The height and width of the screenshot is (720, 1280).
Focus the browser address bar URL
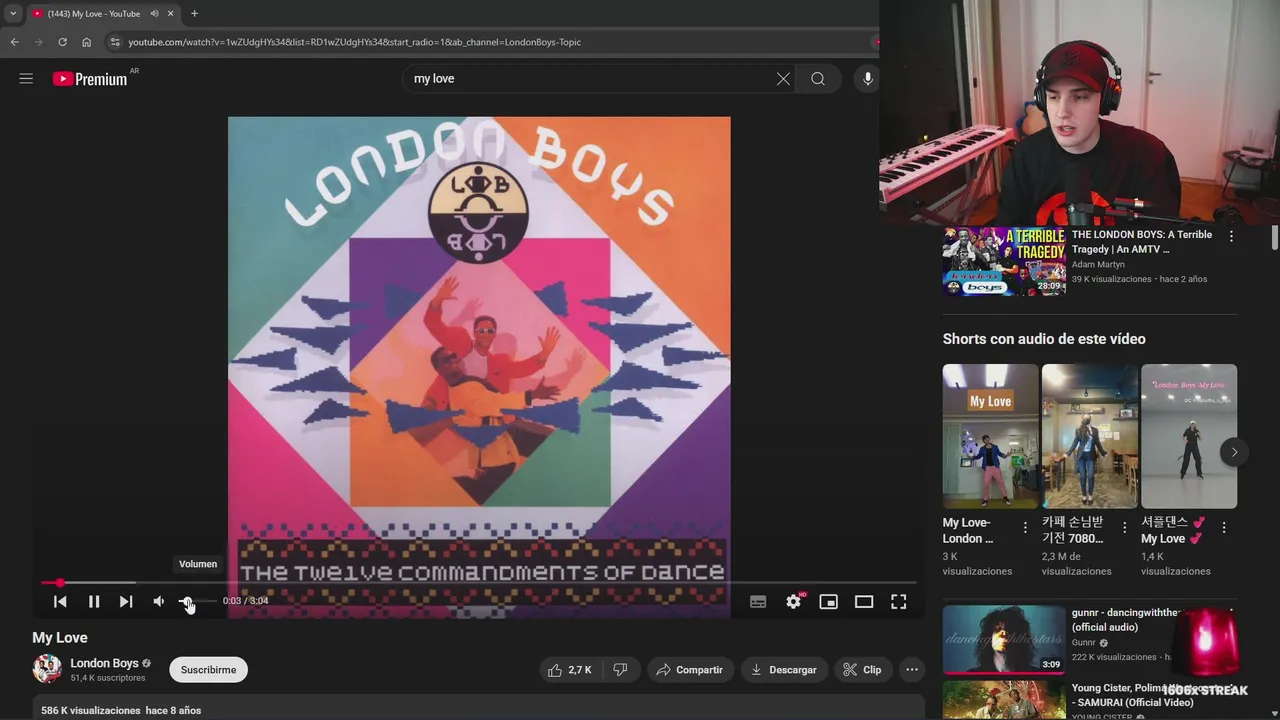(355, 42)
